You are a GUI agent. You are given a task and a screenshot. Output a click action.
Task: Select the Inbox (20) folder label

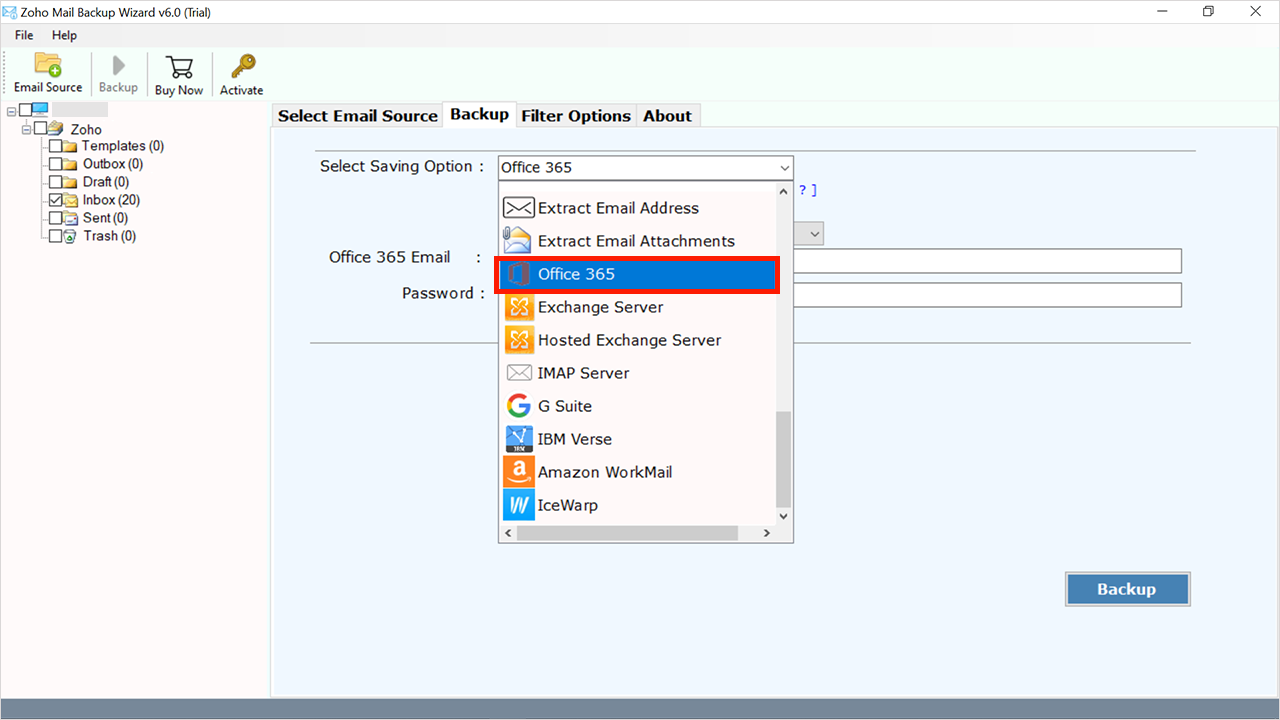(x=111, y=200)
